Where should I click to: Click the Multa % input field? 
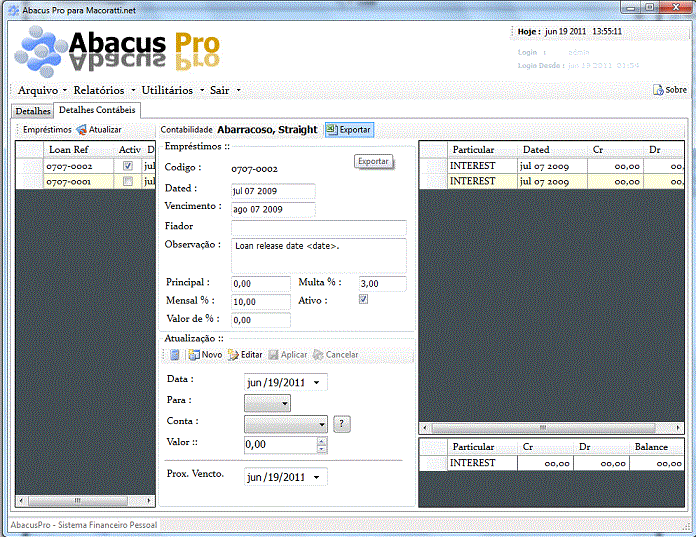pyautogui.click(x=382, y=284)
